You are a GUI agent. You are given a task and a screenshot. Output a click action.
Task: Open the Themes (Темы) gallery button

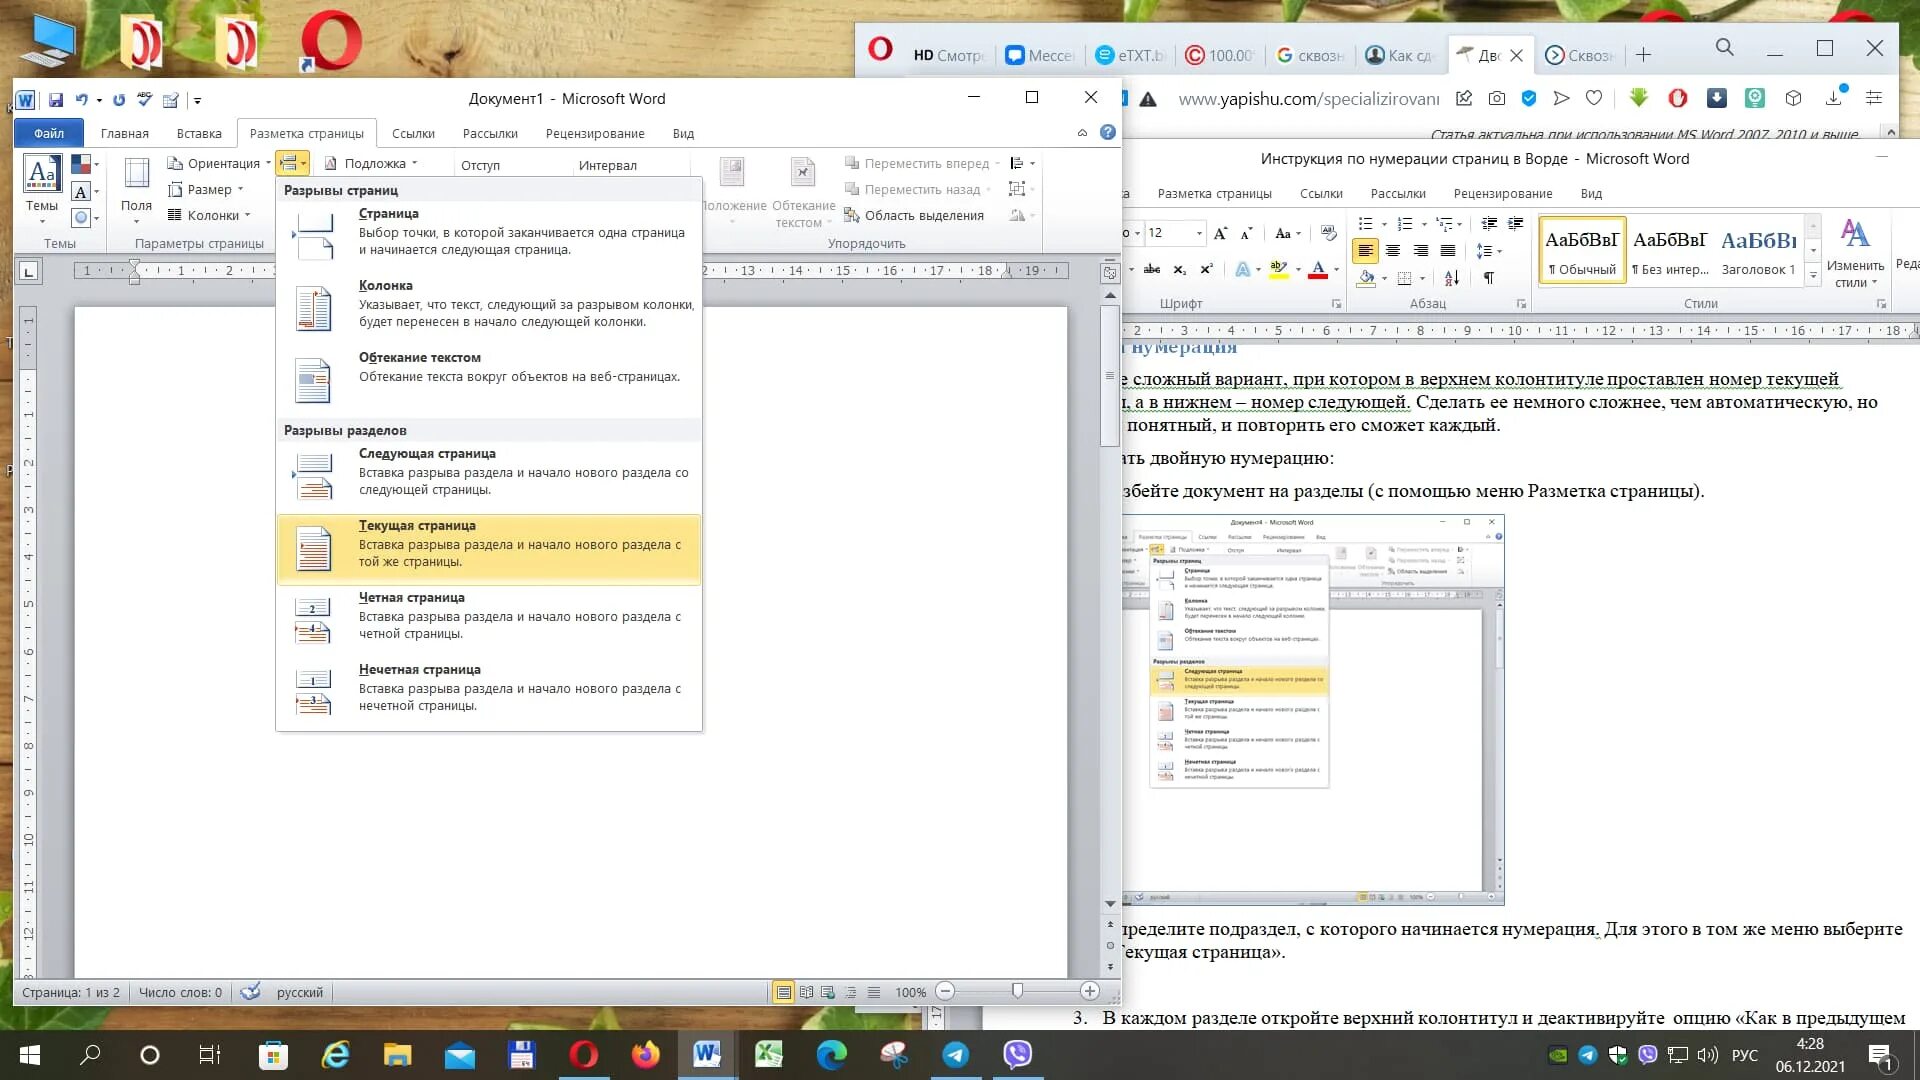pos(42,190)
